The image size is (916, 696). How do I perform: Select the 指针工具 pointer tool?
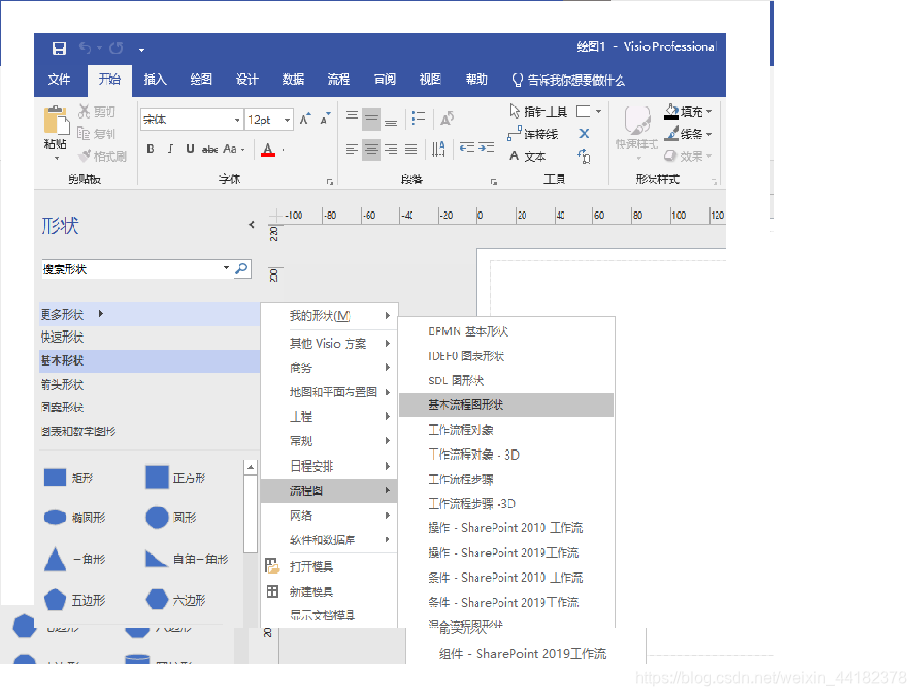[538, 111]
